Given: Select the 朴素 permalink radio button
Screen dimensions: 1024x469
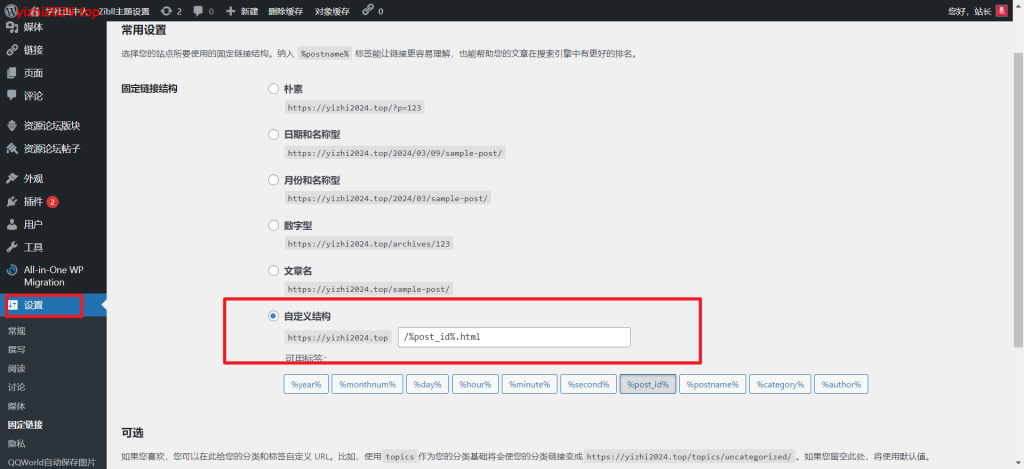Looking at the screenshot, I should pyautogui.click(x=274, y=89).
